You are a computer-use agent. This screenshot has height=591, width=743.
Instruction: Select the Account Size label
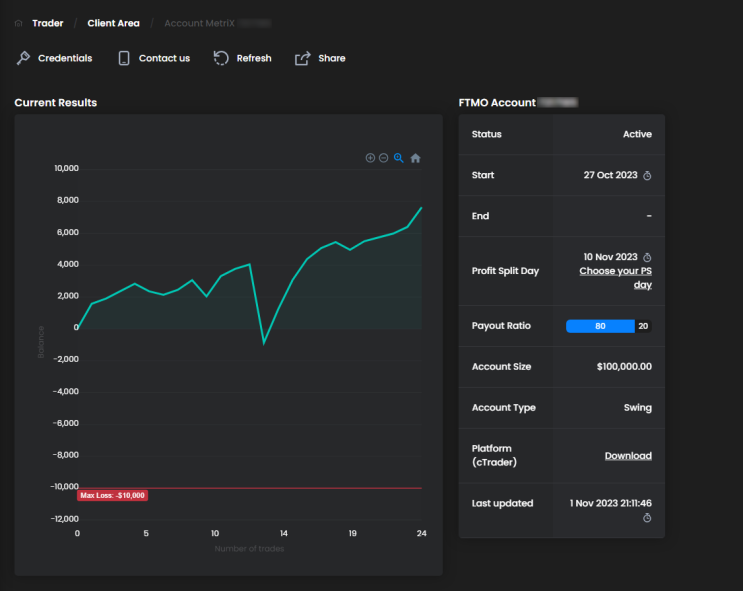(x=501, y=366)
